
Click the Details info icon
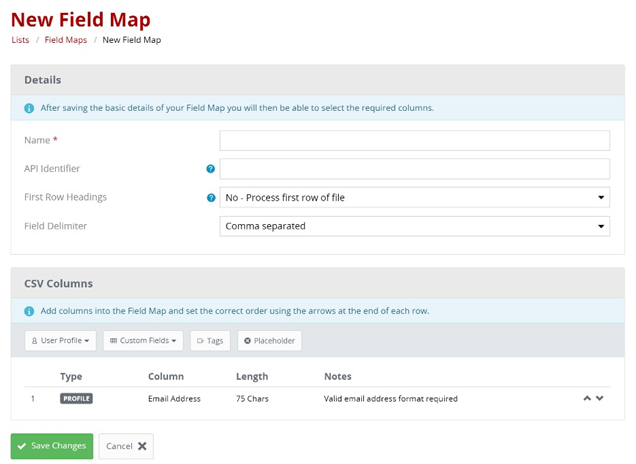pyautogui.click(x=29, y=108)
